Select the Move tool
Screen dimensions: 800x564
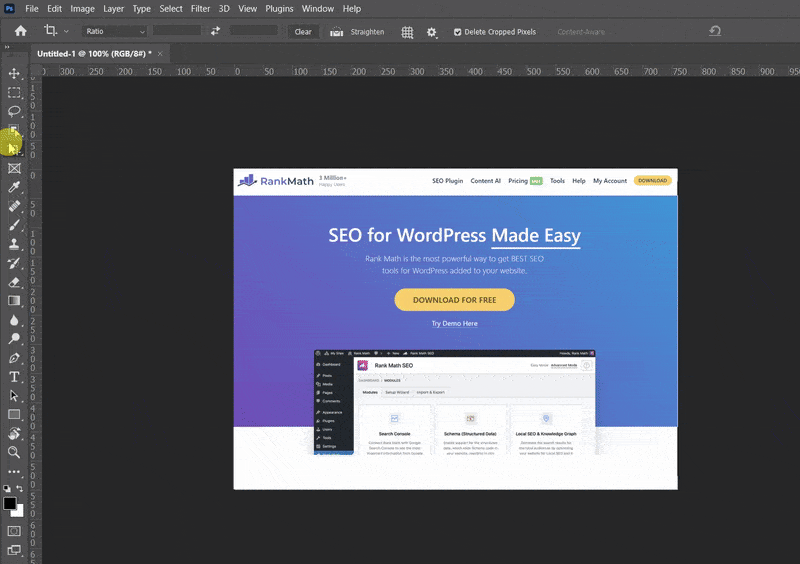(14, 73)
